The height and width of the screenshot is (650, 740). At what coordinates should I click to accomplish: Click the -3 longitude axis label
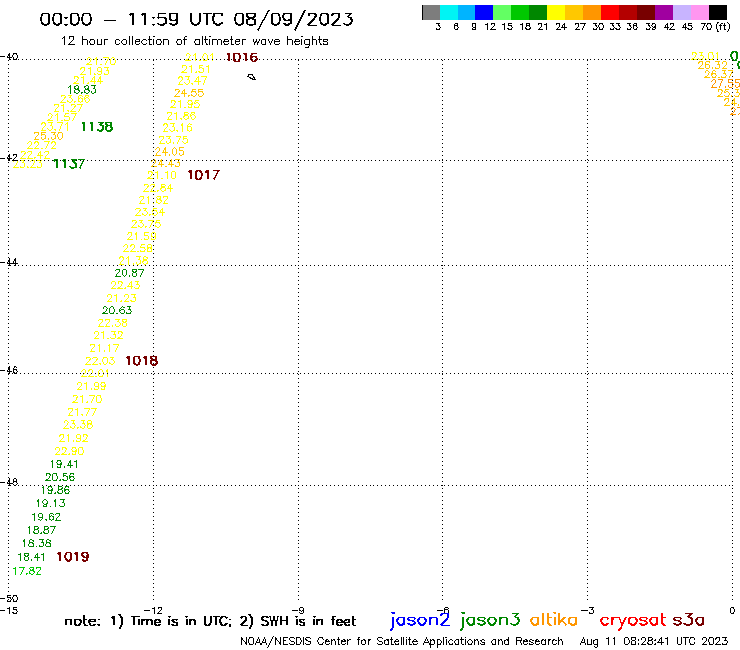point(588,611)
